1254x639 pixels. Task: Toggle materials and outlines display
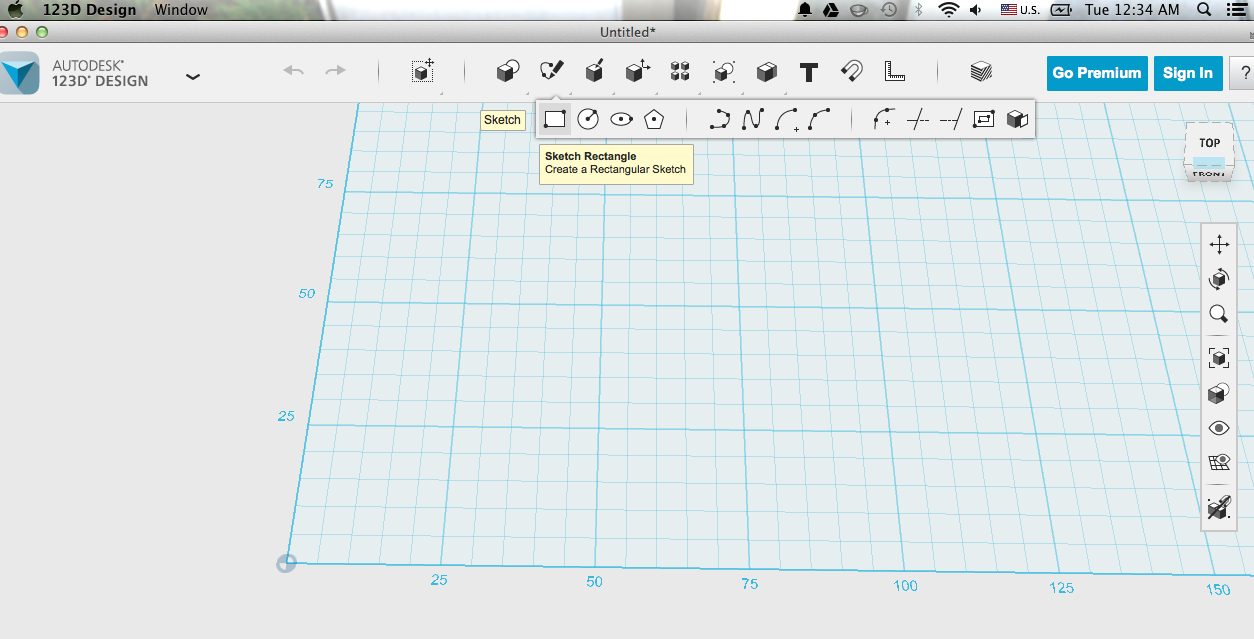[1218, 393]
